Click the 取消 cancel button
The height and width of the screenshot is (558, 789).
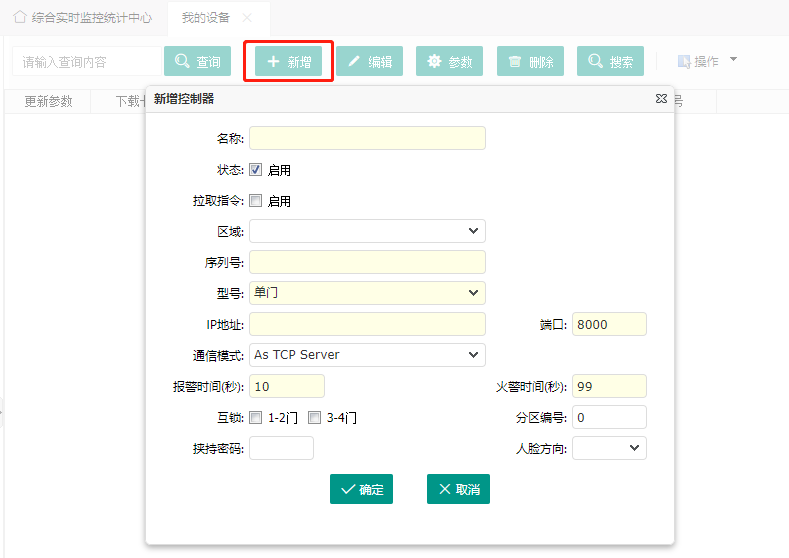pos(458,489)
